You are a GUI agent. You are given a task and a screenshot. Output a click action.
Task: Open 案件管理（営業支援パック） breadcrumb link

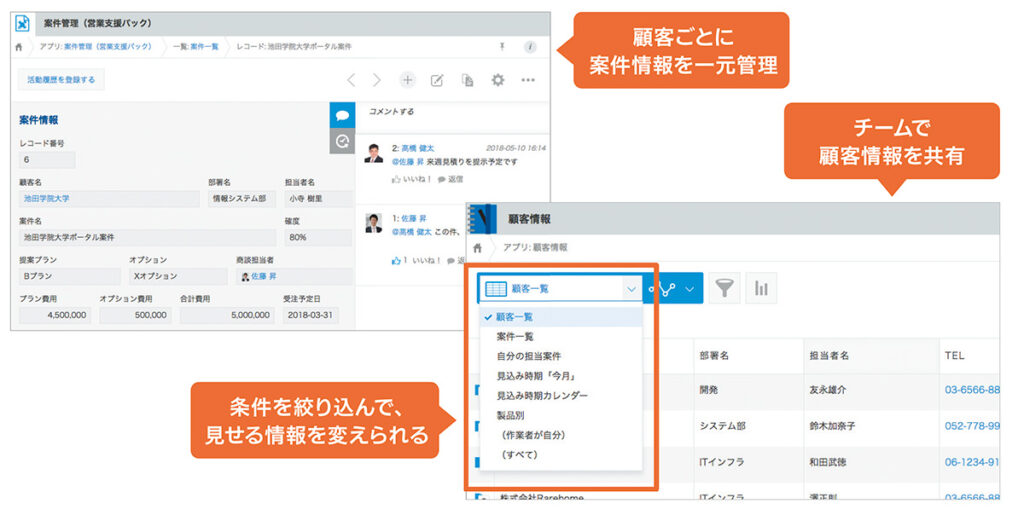coord(108,47)
